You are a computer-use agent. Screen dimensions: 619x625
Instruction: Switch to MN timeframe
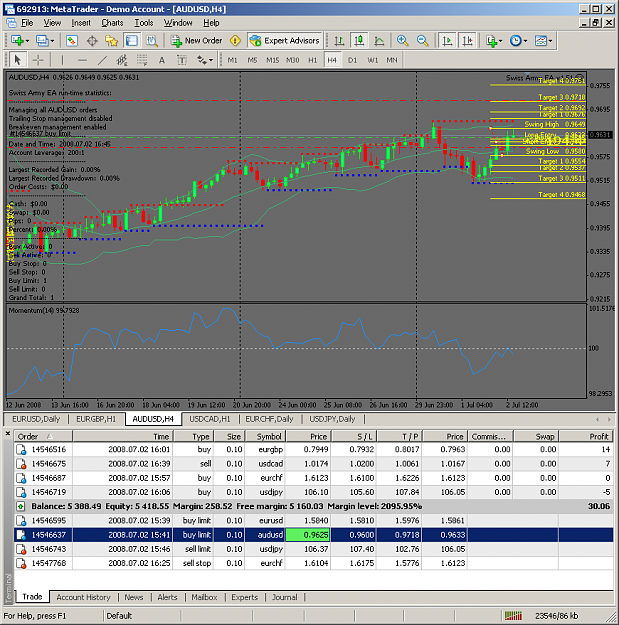click(392, 60)
